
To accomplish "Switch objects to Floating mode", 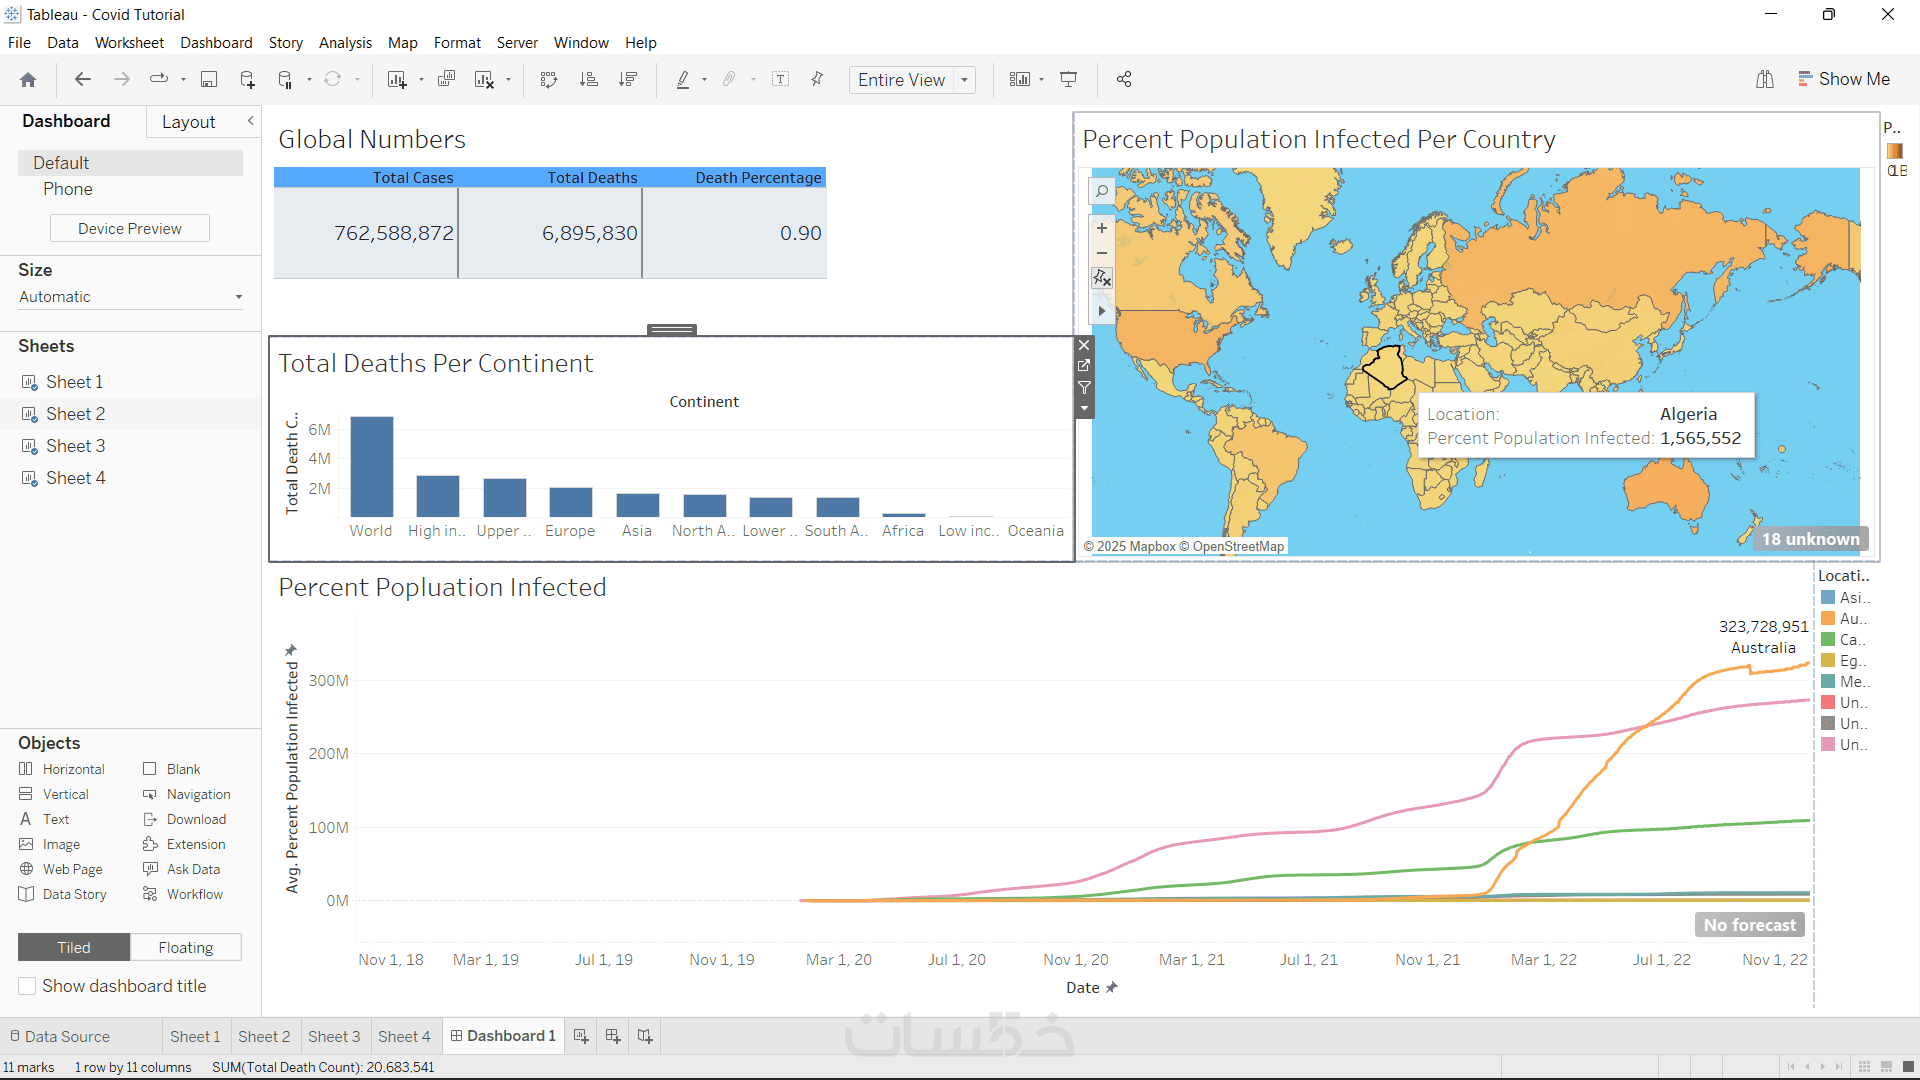I will [186, 947].
